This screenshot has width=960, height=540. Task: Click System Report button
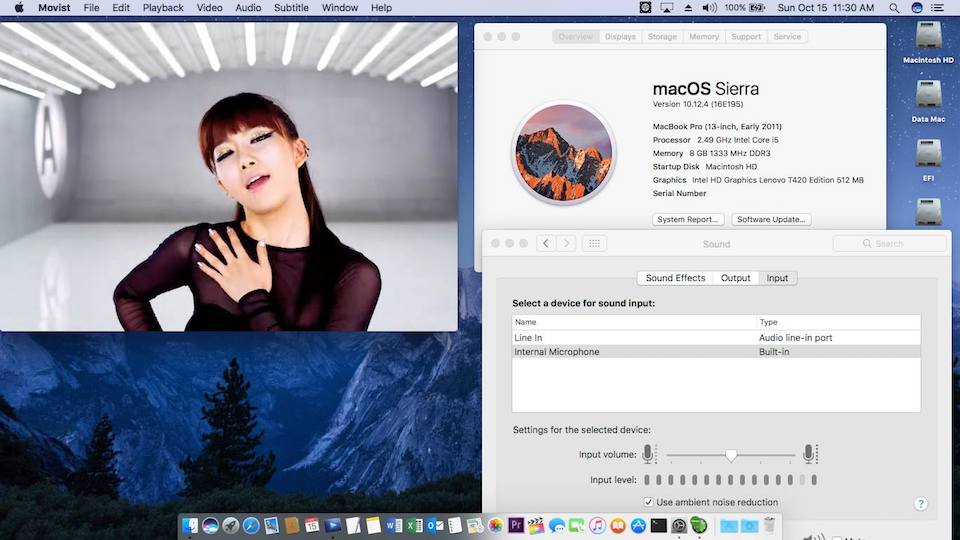pyautogui.click(x=688, y=219)
